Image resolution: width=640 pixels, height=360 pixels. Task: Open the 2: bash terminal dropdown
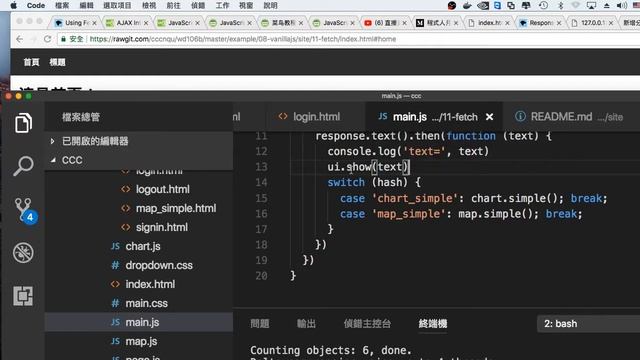pos(588,324)
